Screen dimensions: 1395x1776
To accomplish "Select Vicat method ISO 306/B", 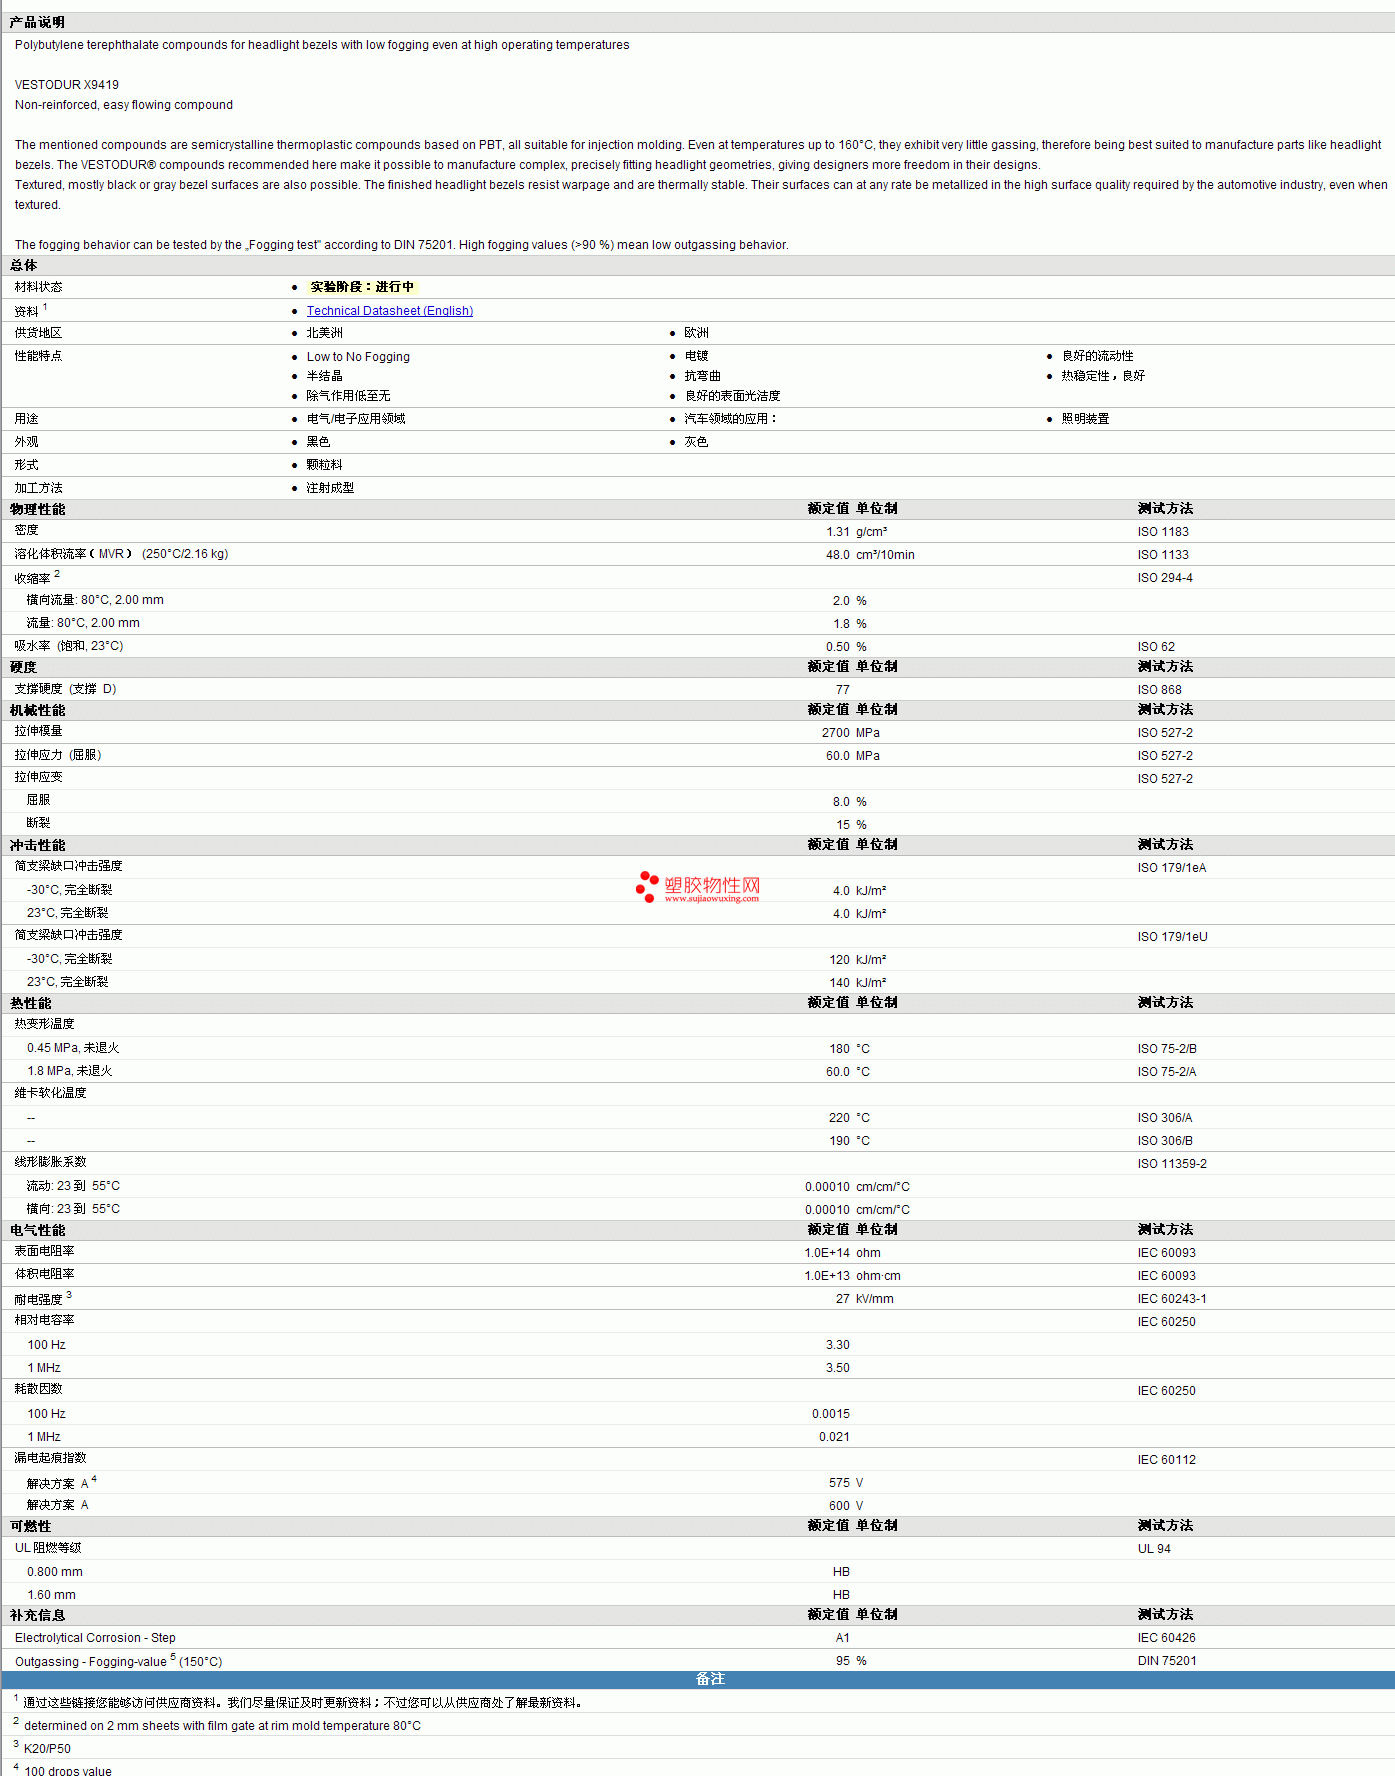I will (x=1165, y=1141).
